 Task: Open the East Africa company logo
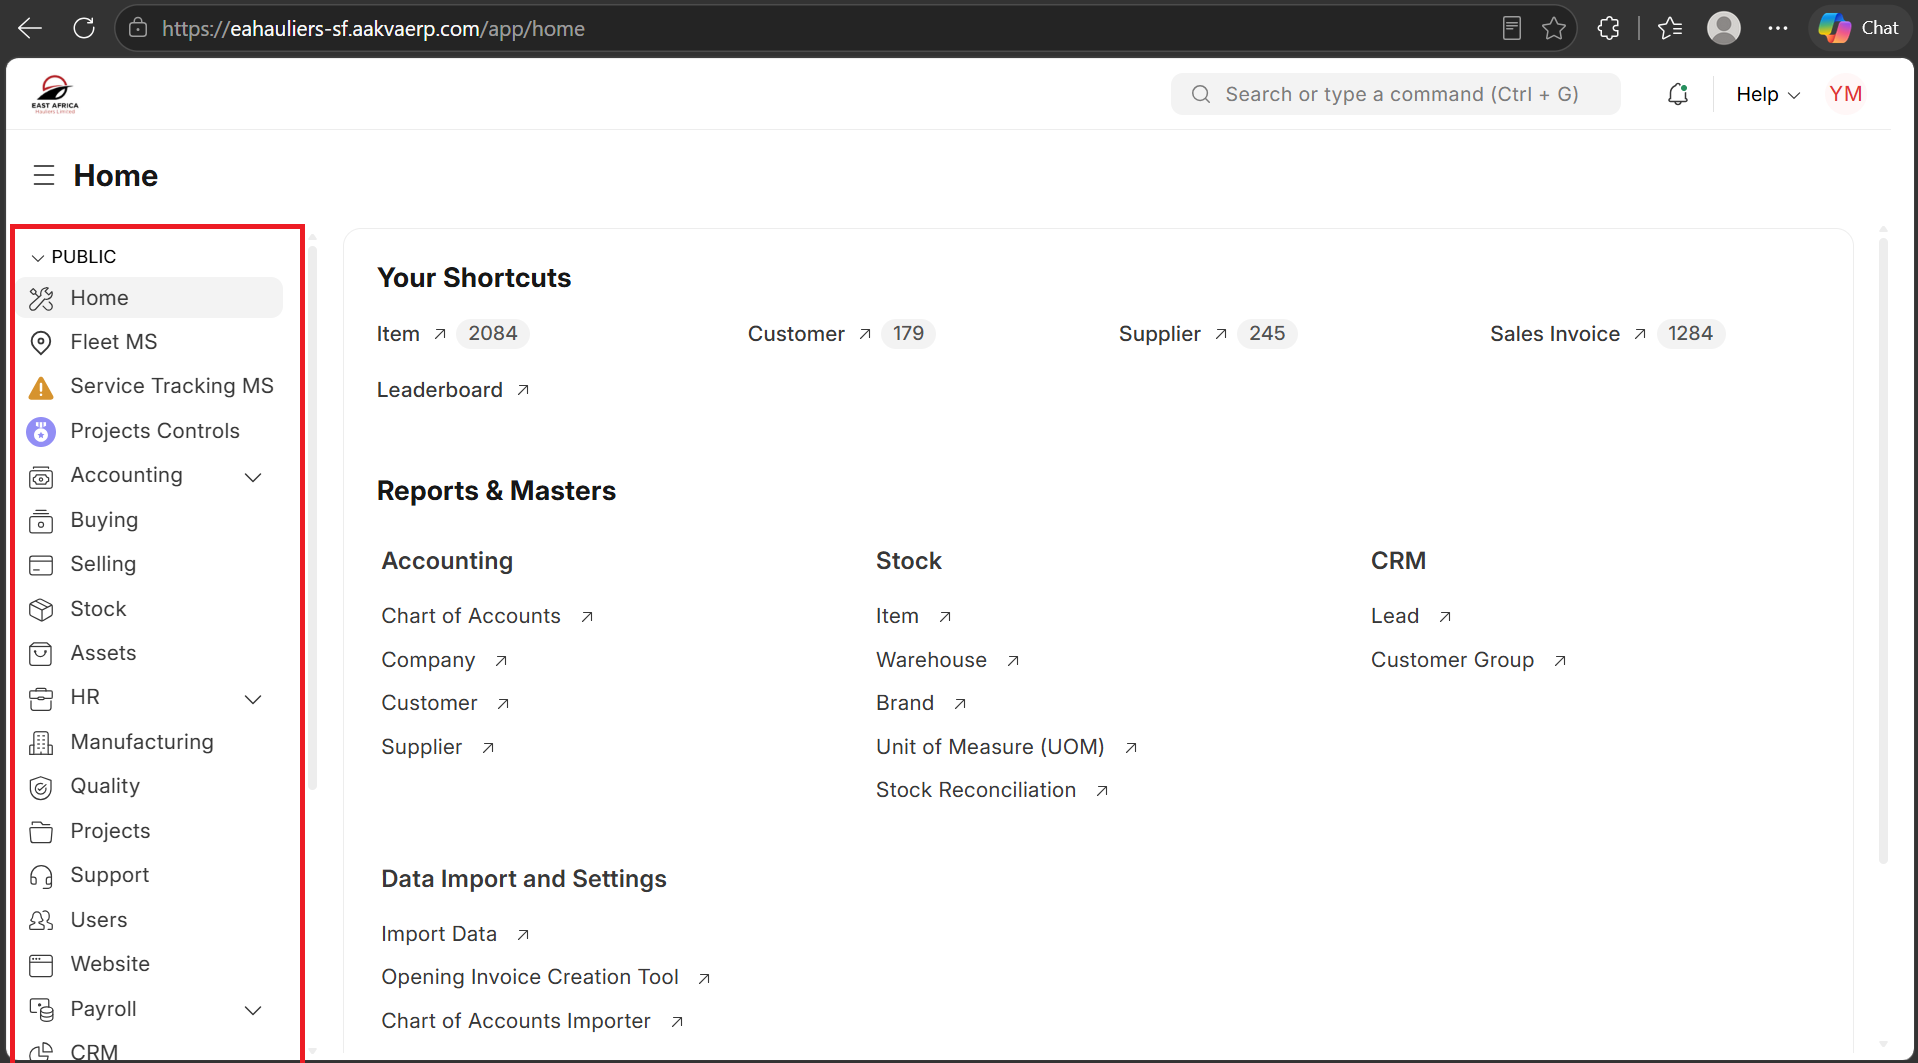(55, 94)
